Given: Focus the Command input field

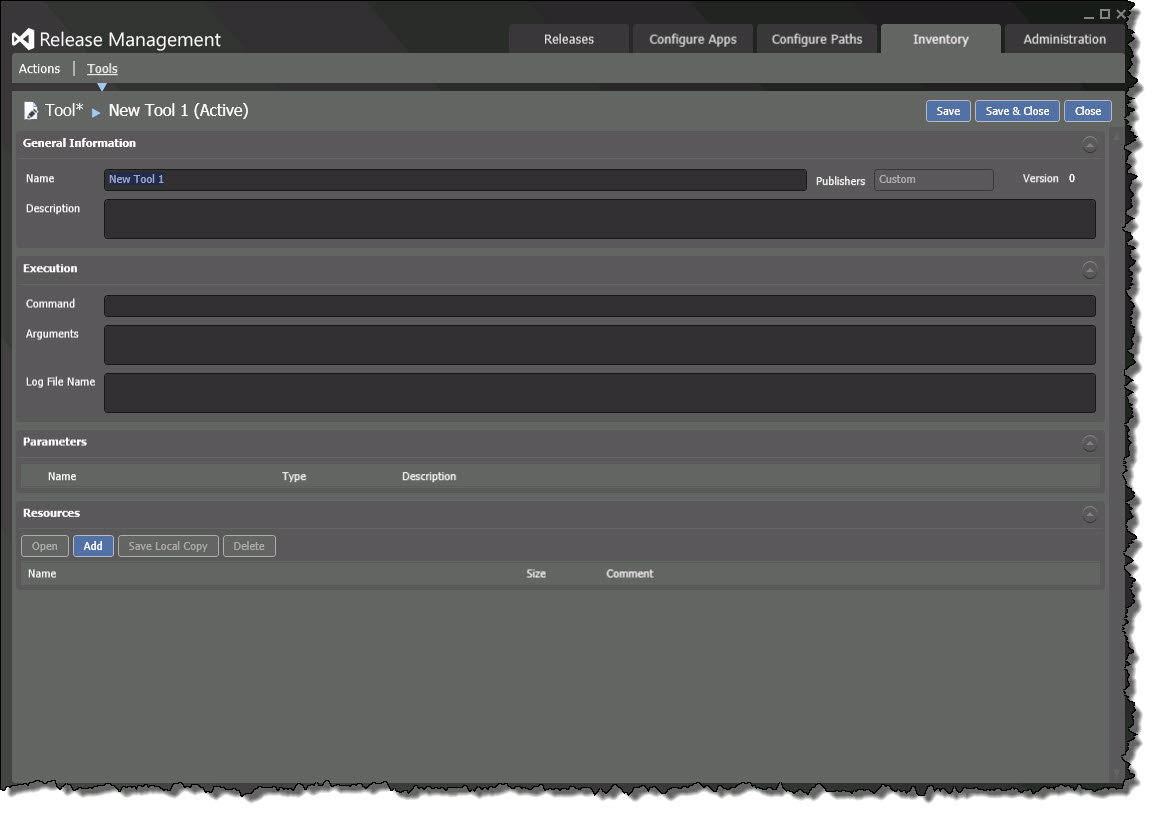Looking at the screenshot, I should (599, 306).
